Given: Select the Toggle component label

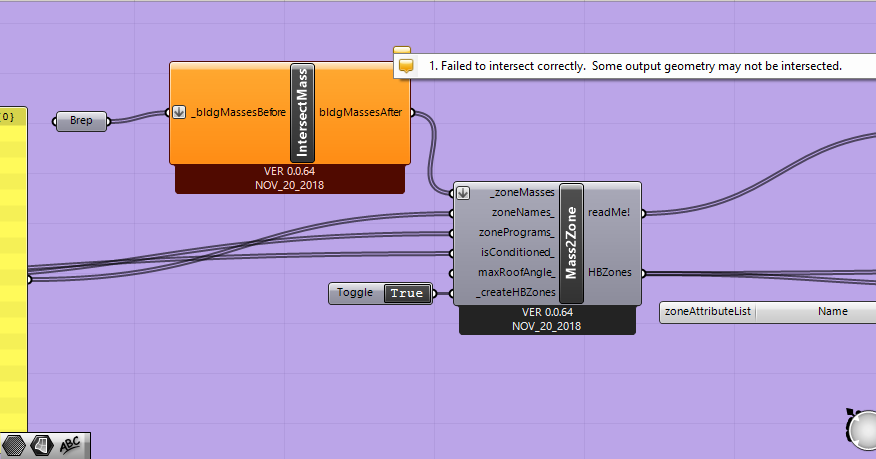Looking at the screenshot, I should pos(355,293).
